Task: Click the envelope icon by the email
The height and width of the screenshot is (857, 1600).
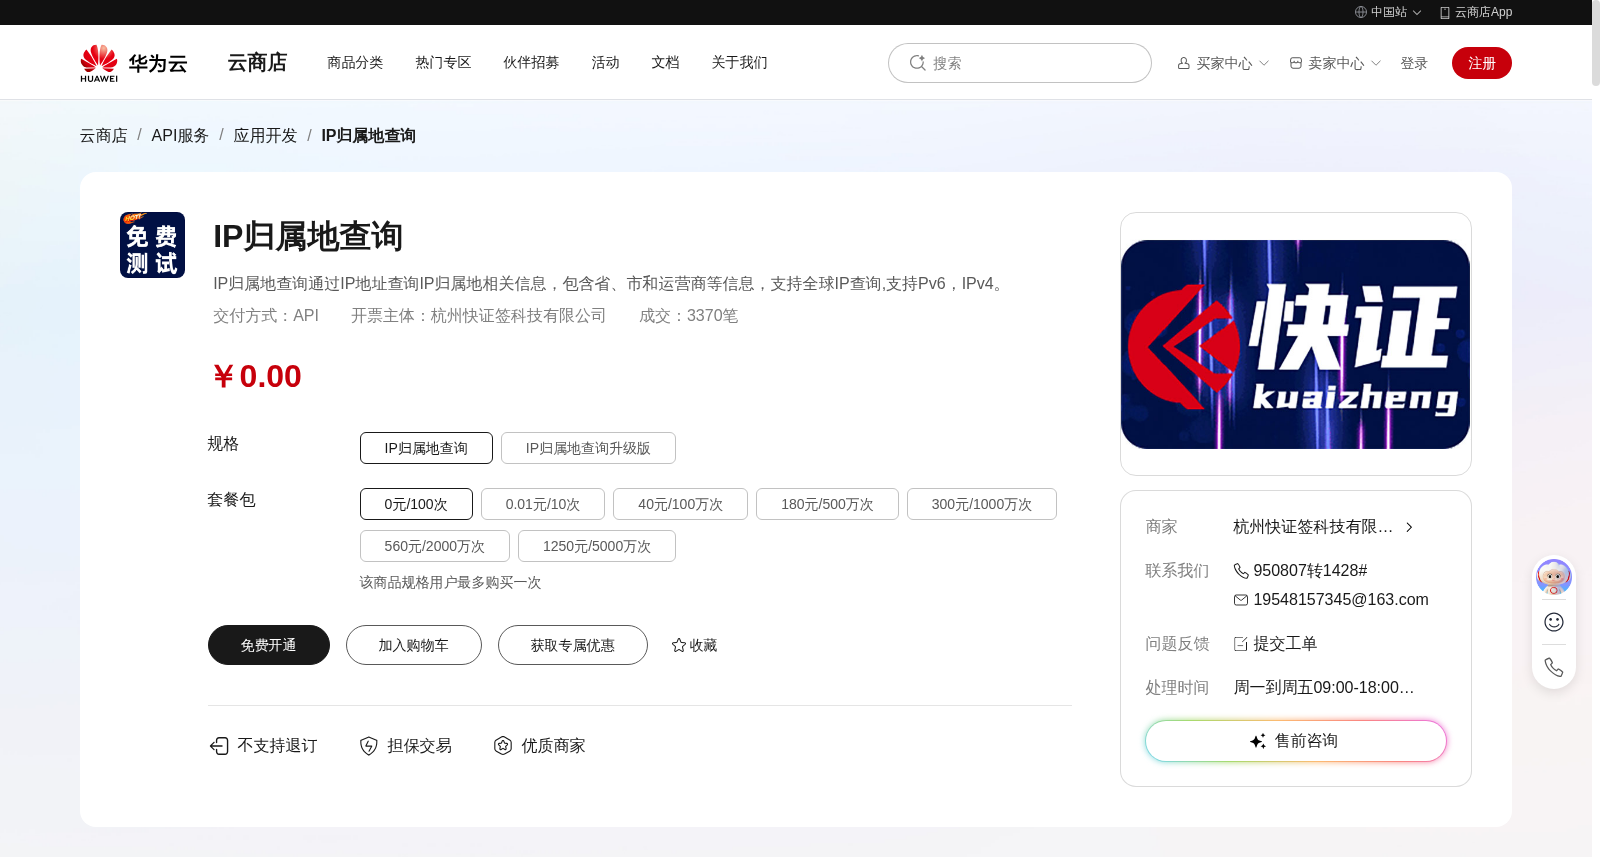Action: [1241, 600]
